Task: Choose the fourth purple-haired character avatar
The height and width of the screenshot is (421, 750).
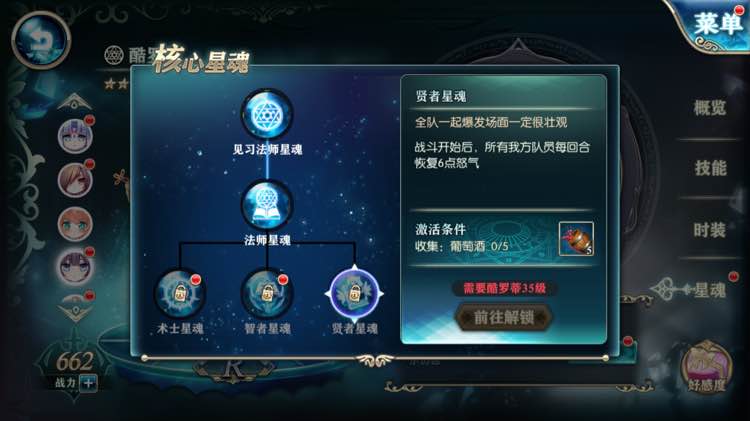Action: (x=75, y=267)
